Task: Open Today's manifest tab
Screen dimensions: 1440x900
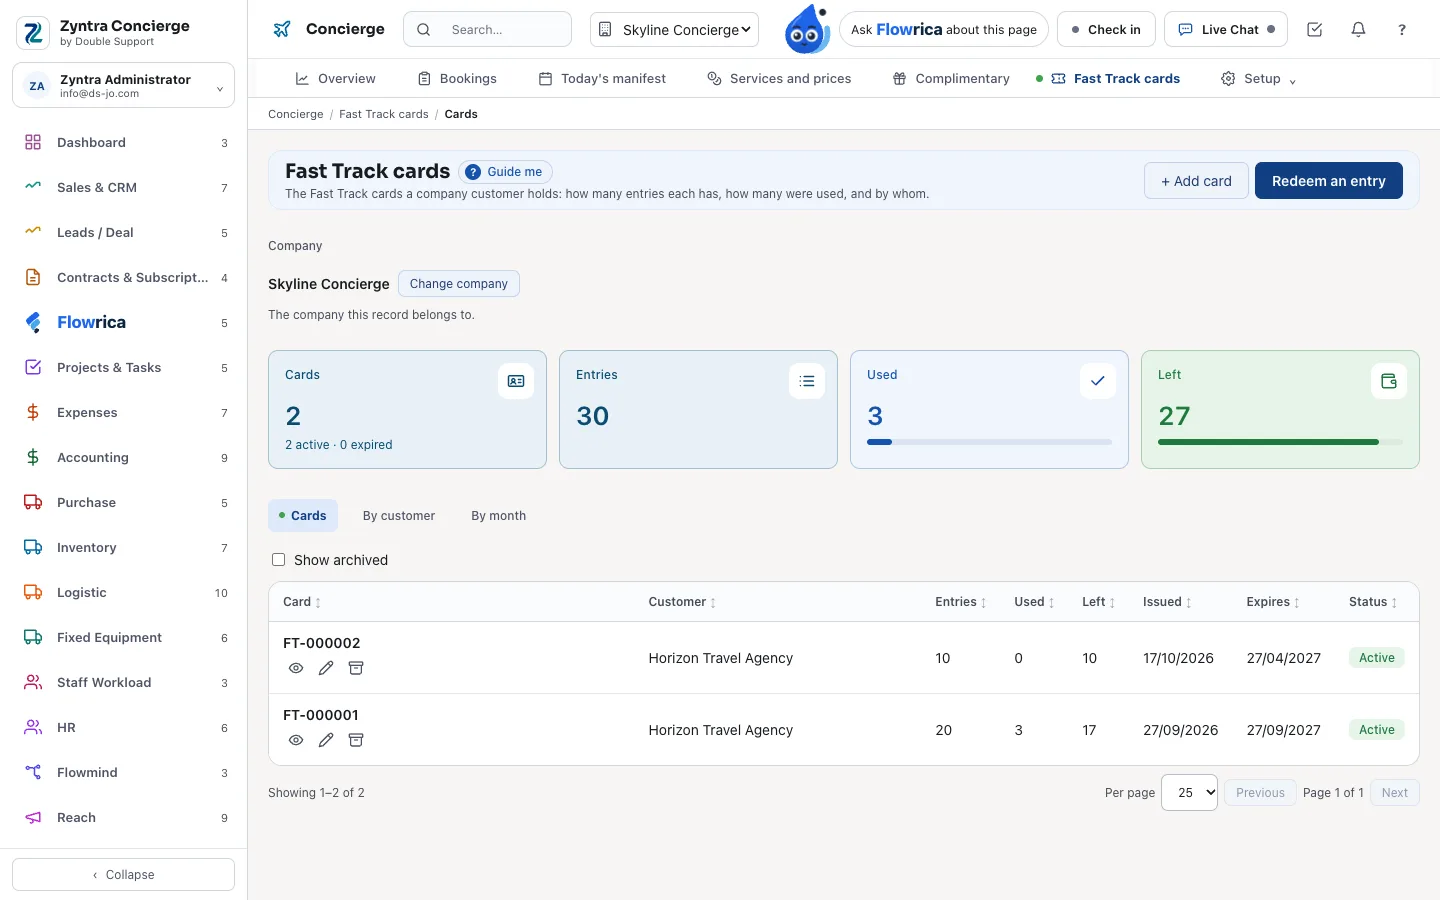Action: [x=602, y=79]
